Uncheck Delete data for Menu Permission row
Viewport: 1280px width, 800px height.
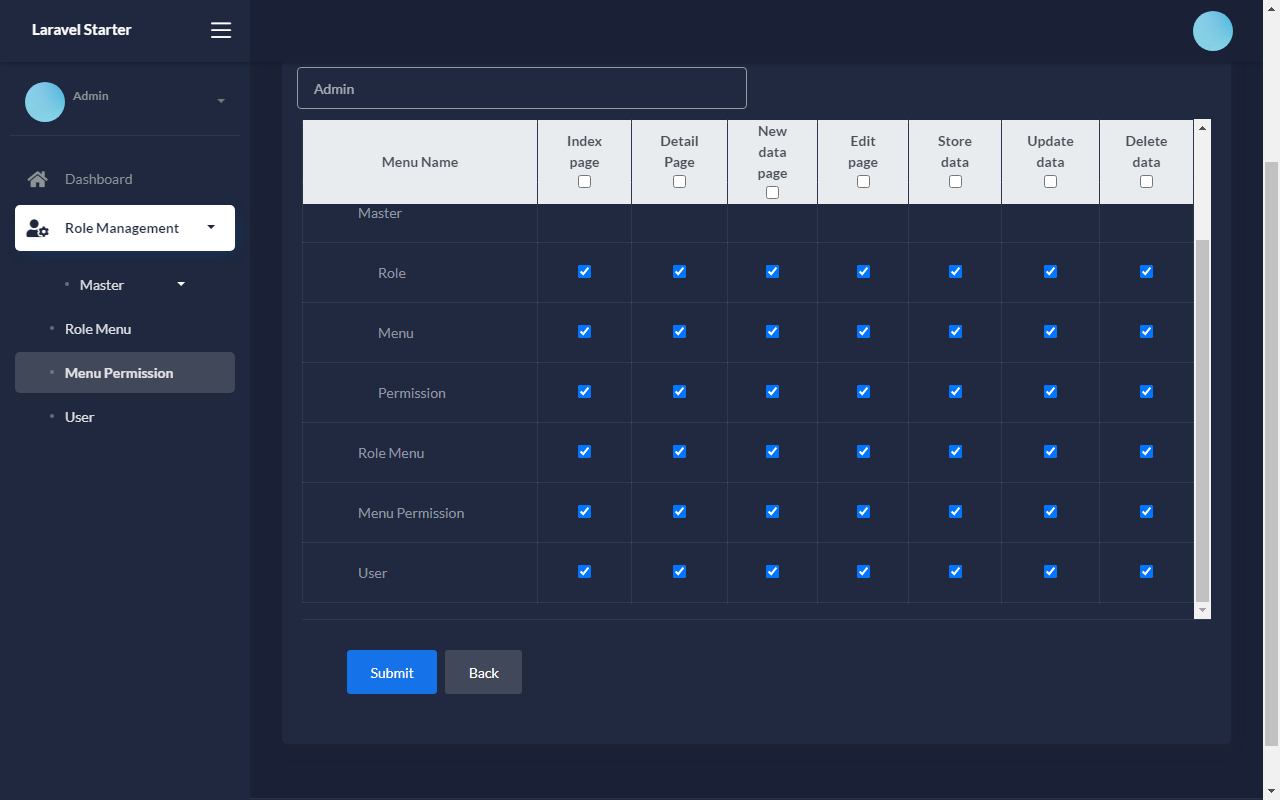(1146, 511)
